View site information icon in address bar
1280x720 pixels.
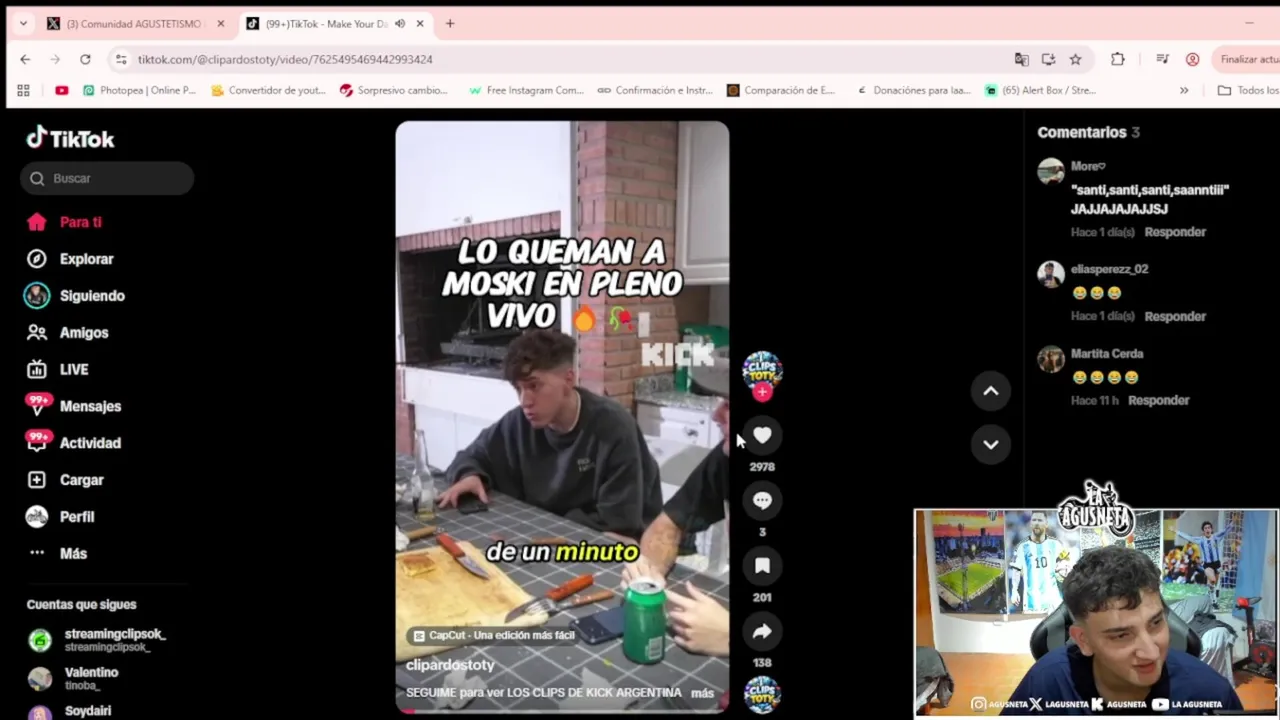coord(121,59)
